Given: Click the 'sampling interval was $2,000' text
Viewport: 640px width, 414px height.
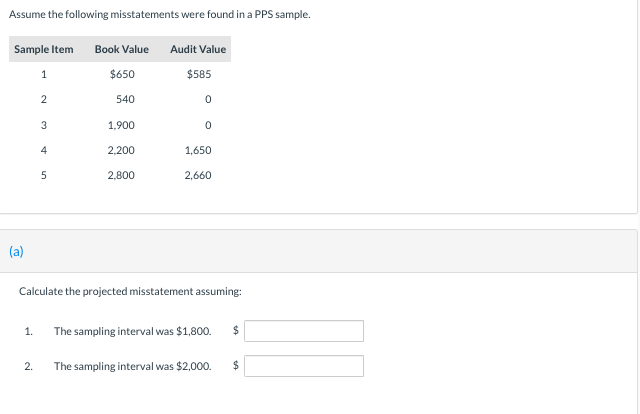Looking at the screenshot, I should point(132,366).
